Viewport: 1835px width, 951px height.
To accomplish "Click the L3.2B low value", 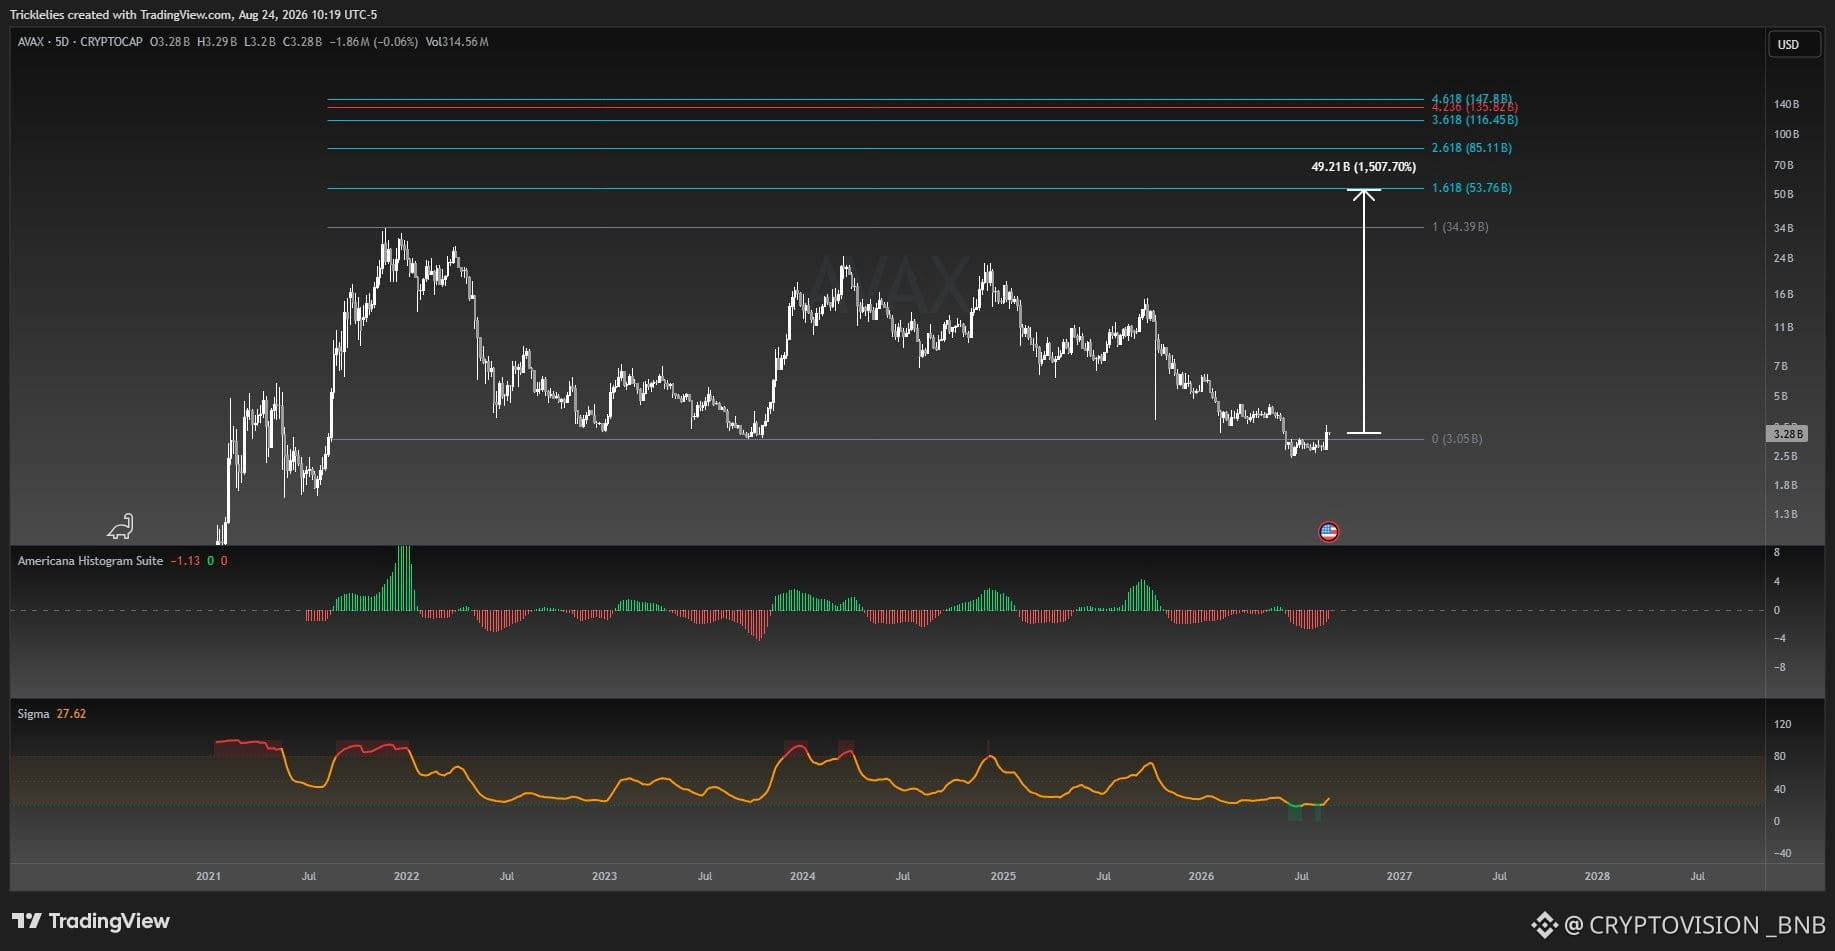I will click(260, 42).
